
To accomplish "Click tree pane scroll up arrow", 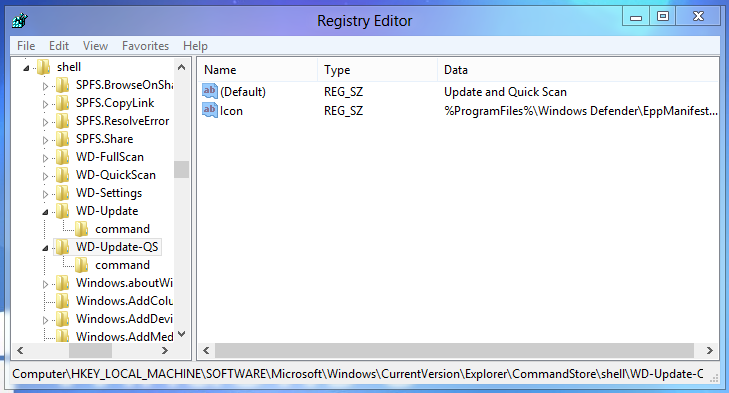I will tap(182, 67).
